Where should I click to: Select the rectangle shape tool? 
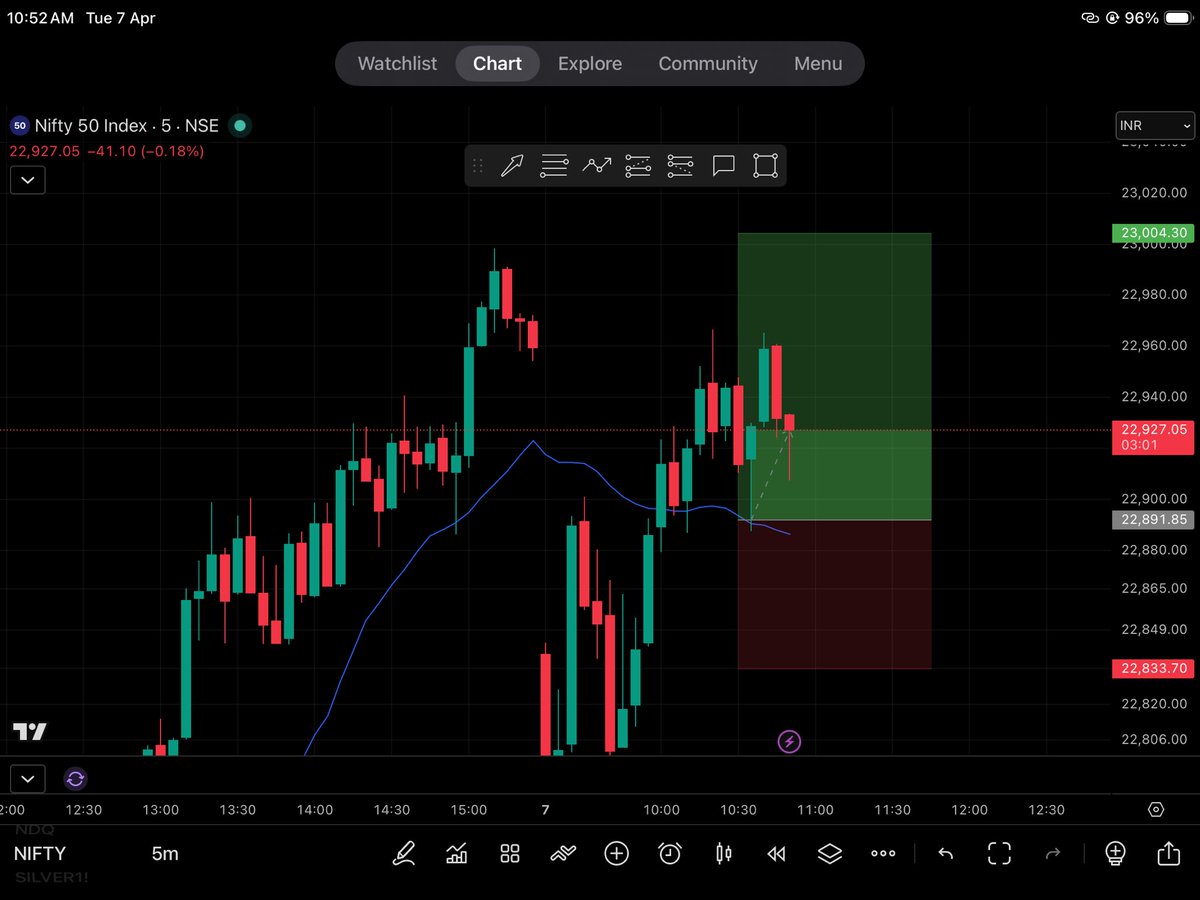coord(765,166)
